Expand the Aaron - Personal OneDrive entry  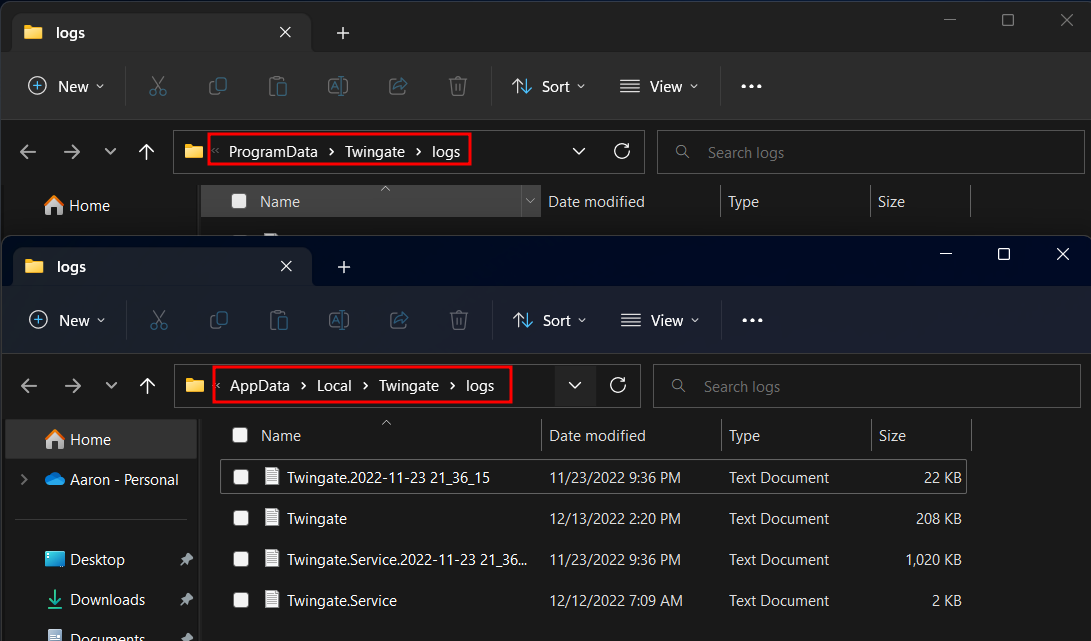[x=22, y=479]
